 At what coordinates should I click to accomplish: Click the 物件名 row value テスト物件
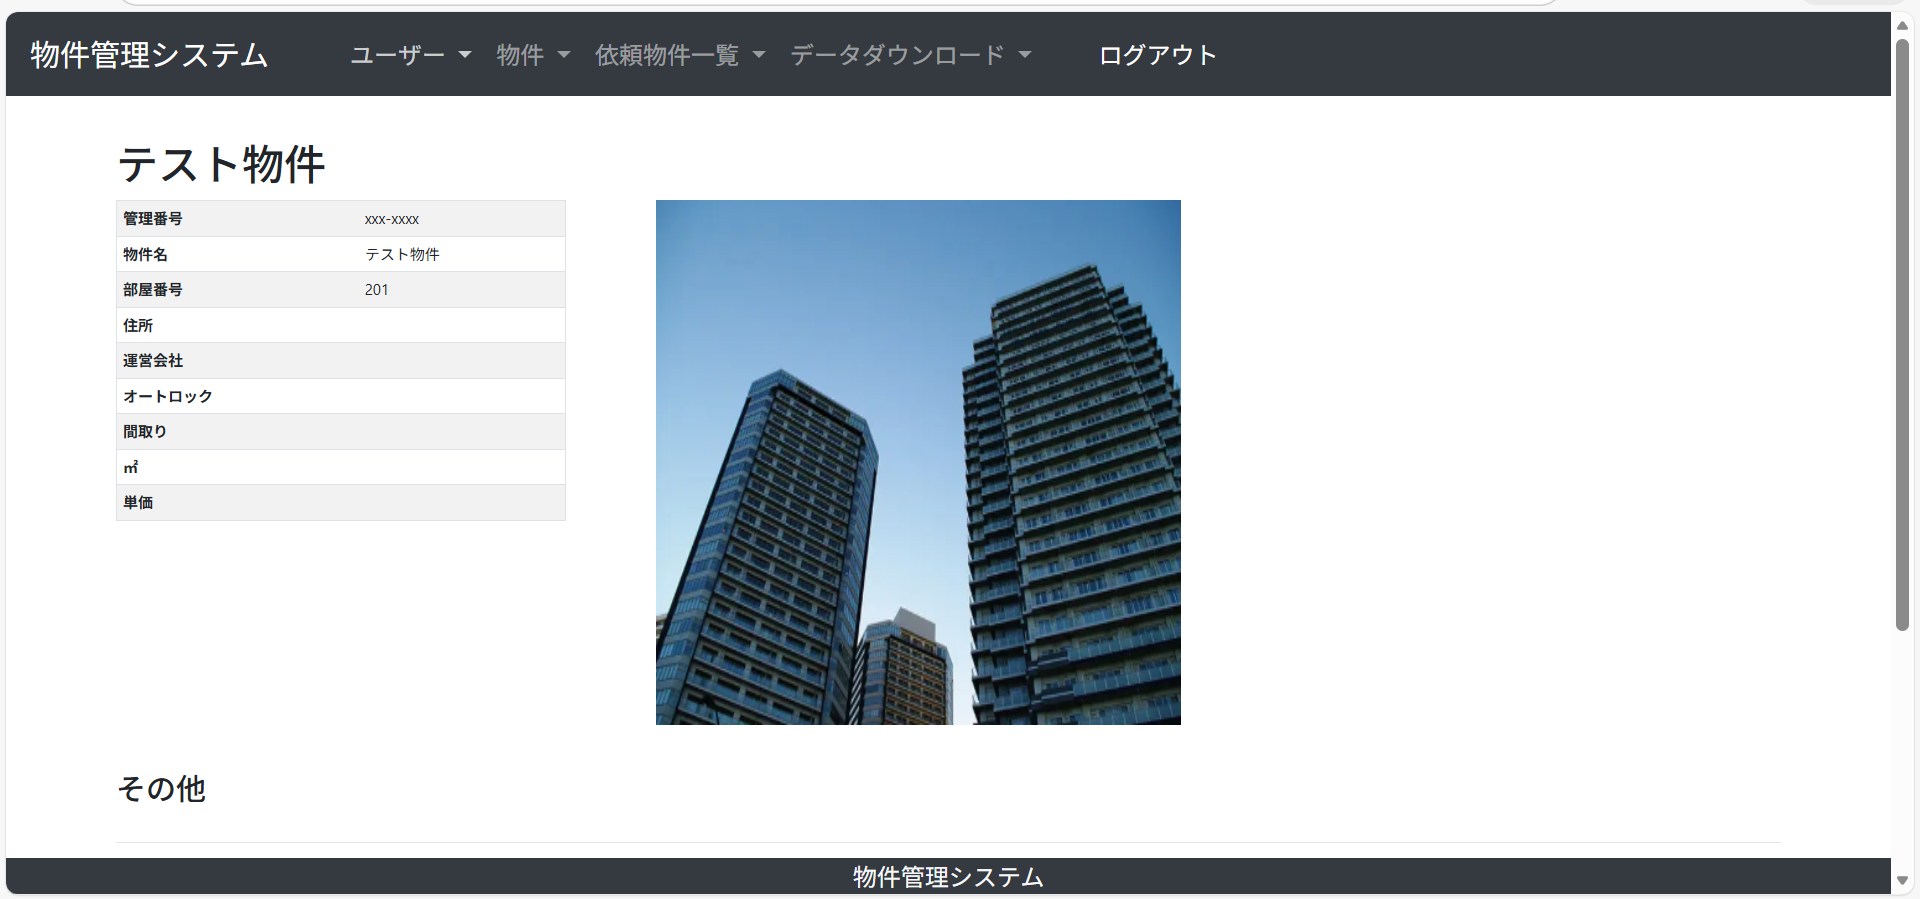[402, 255]
